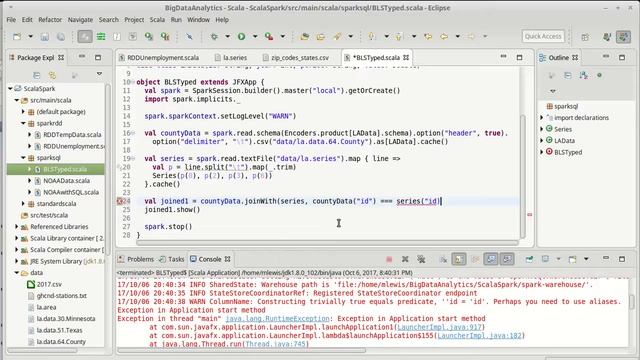The height and width of the screenshot is (360, 640).
Task: Click the Remove All Terminated Launches icon
Action: 421,259
